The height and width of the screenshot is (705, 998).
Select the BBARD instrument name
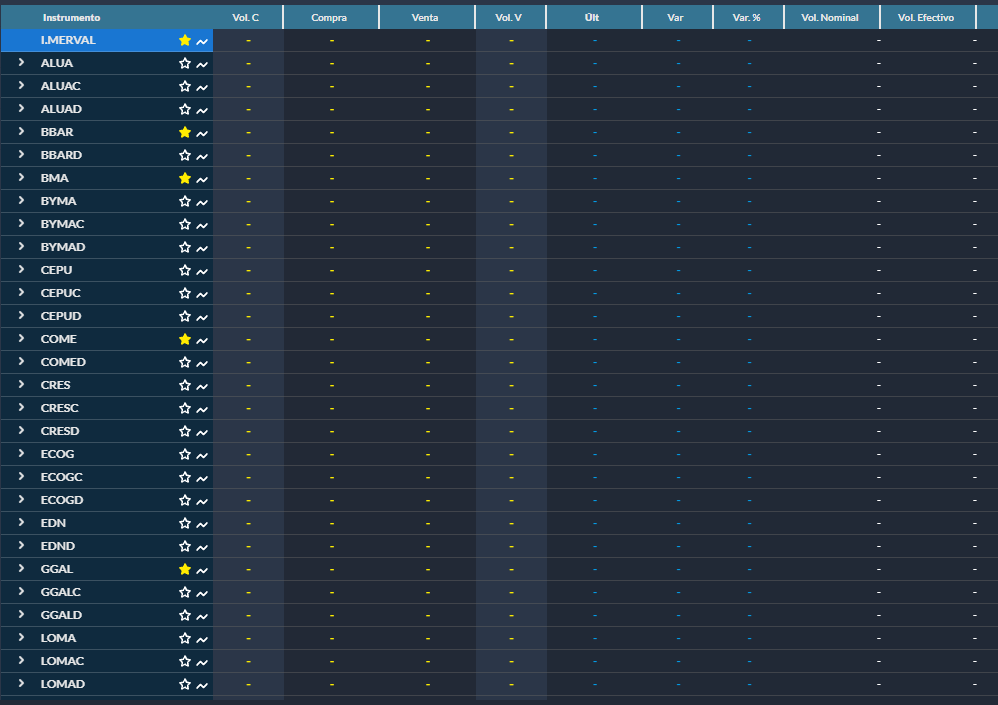tap(61, 155)
